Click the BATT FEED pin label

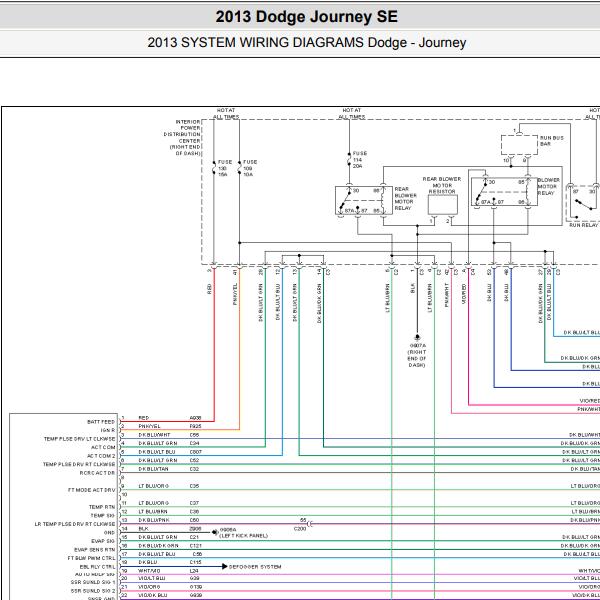[101, 422]
